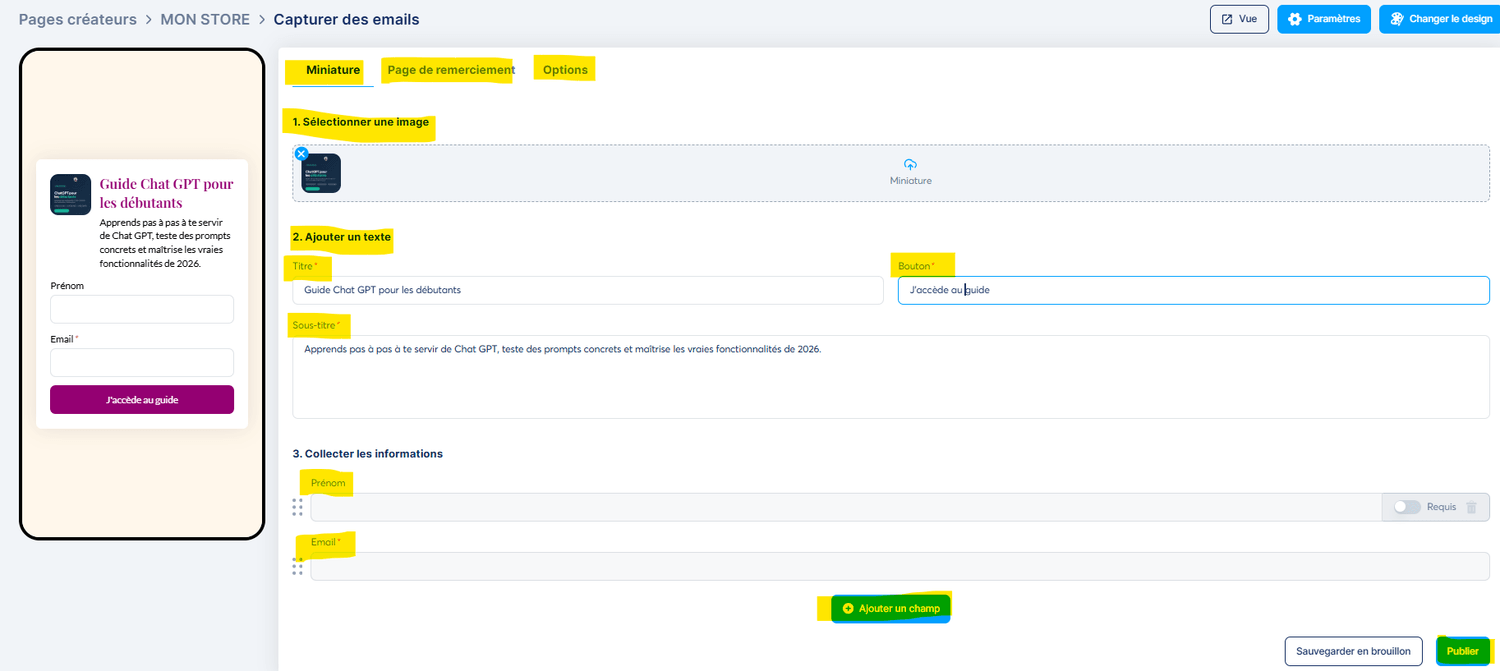The image size is (1500, 671).
Task: Click the Bouton text input field
Action: 1194,290
